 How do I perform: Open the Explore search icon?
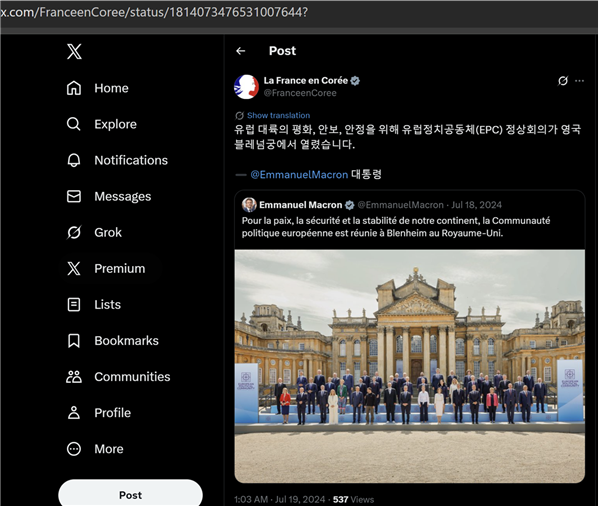(74, 124)
